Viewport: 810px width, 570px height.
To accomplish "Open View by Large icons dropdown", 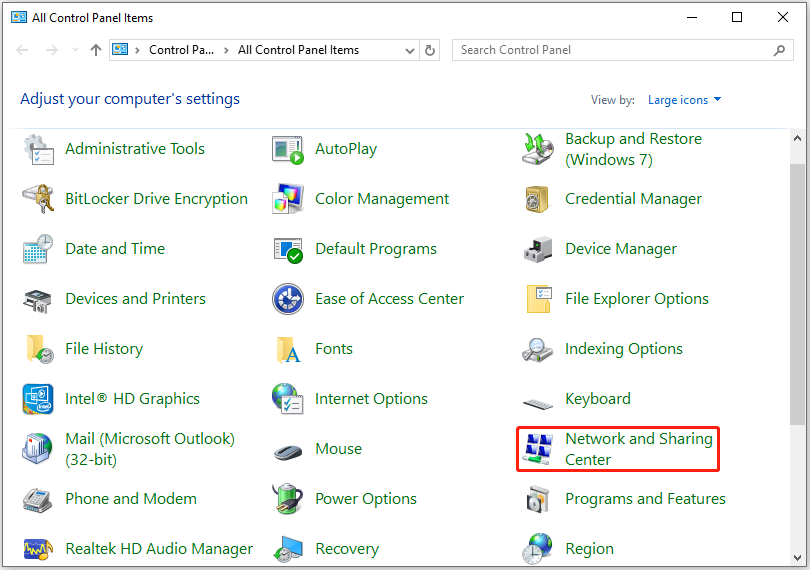I will [x=684, y=100].
